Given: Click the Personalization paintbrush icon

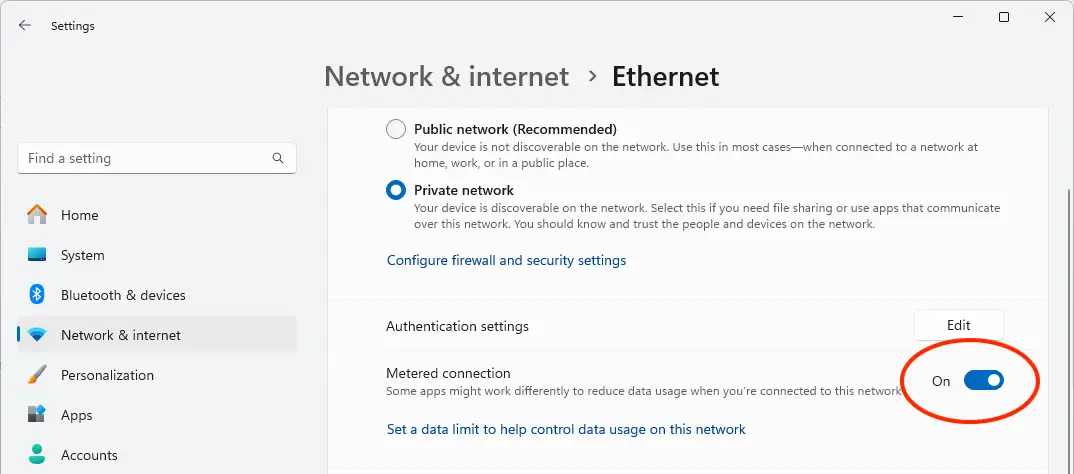Looking at the screenshot, I should (37, 375).
